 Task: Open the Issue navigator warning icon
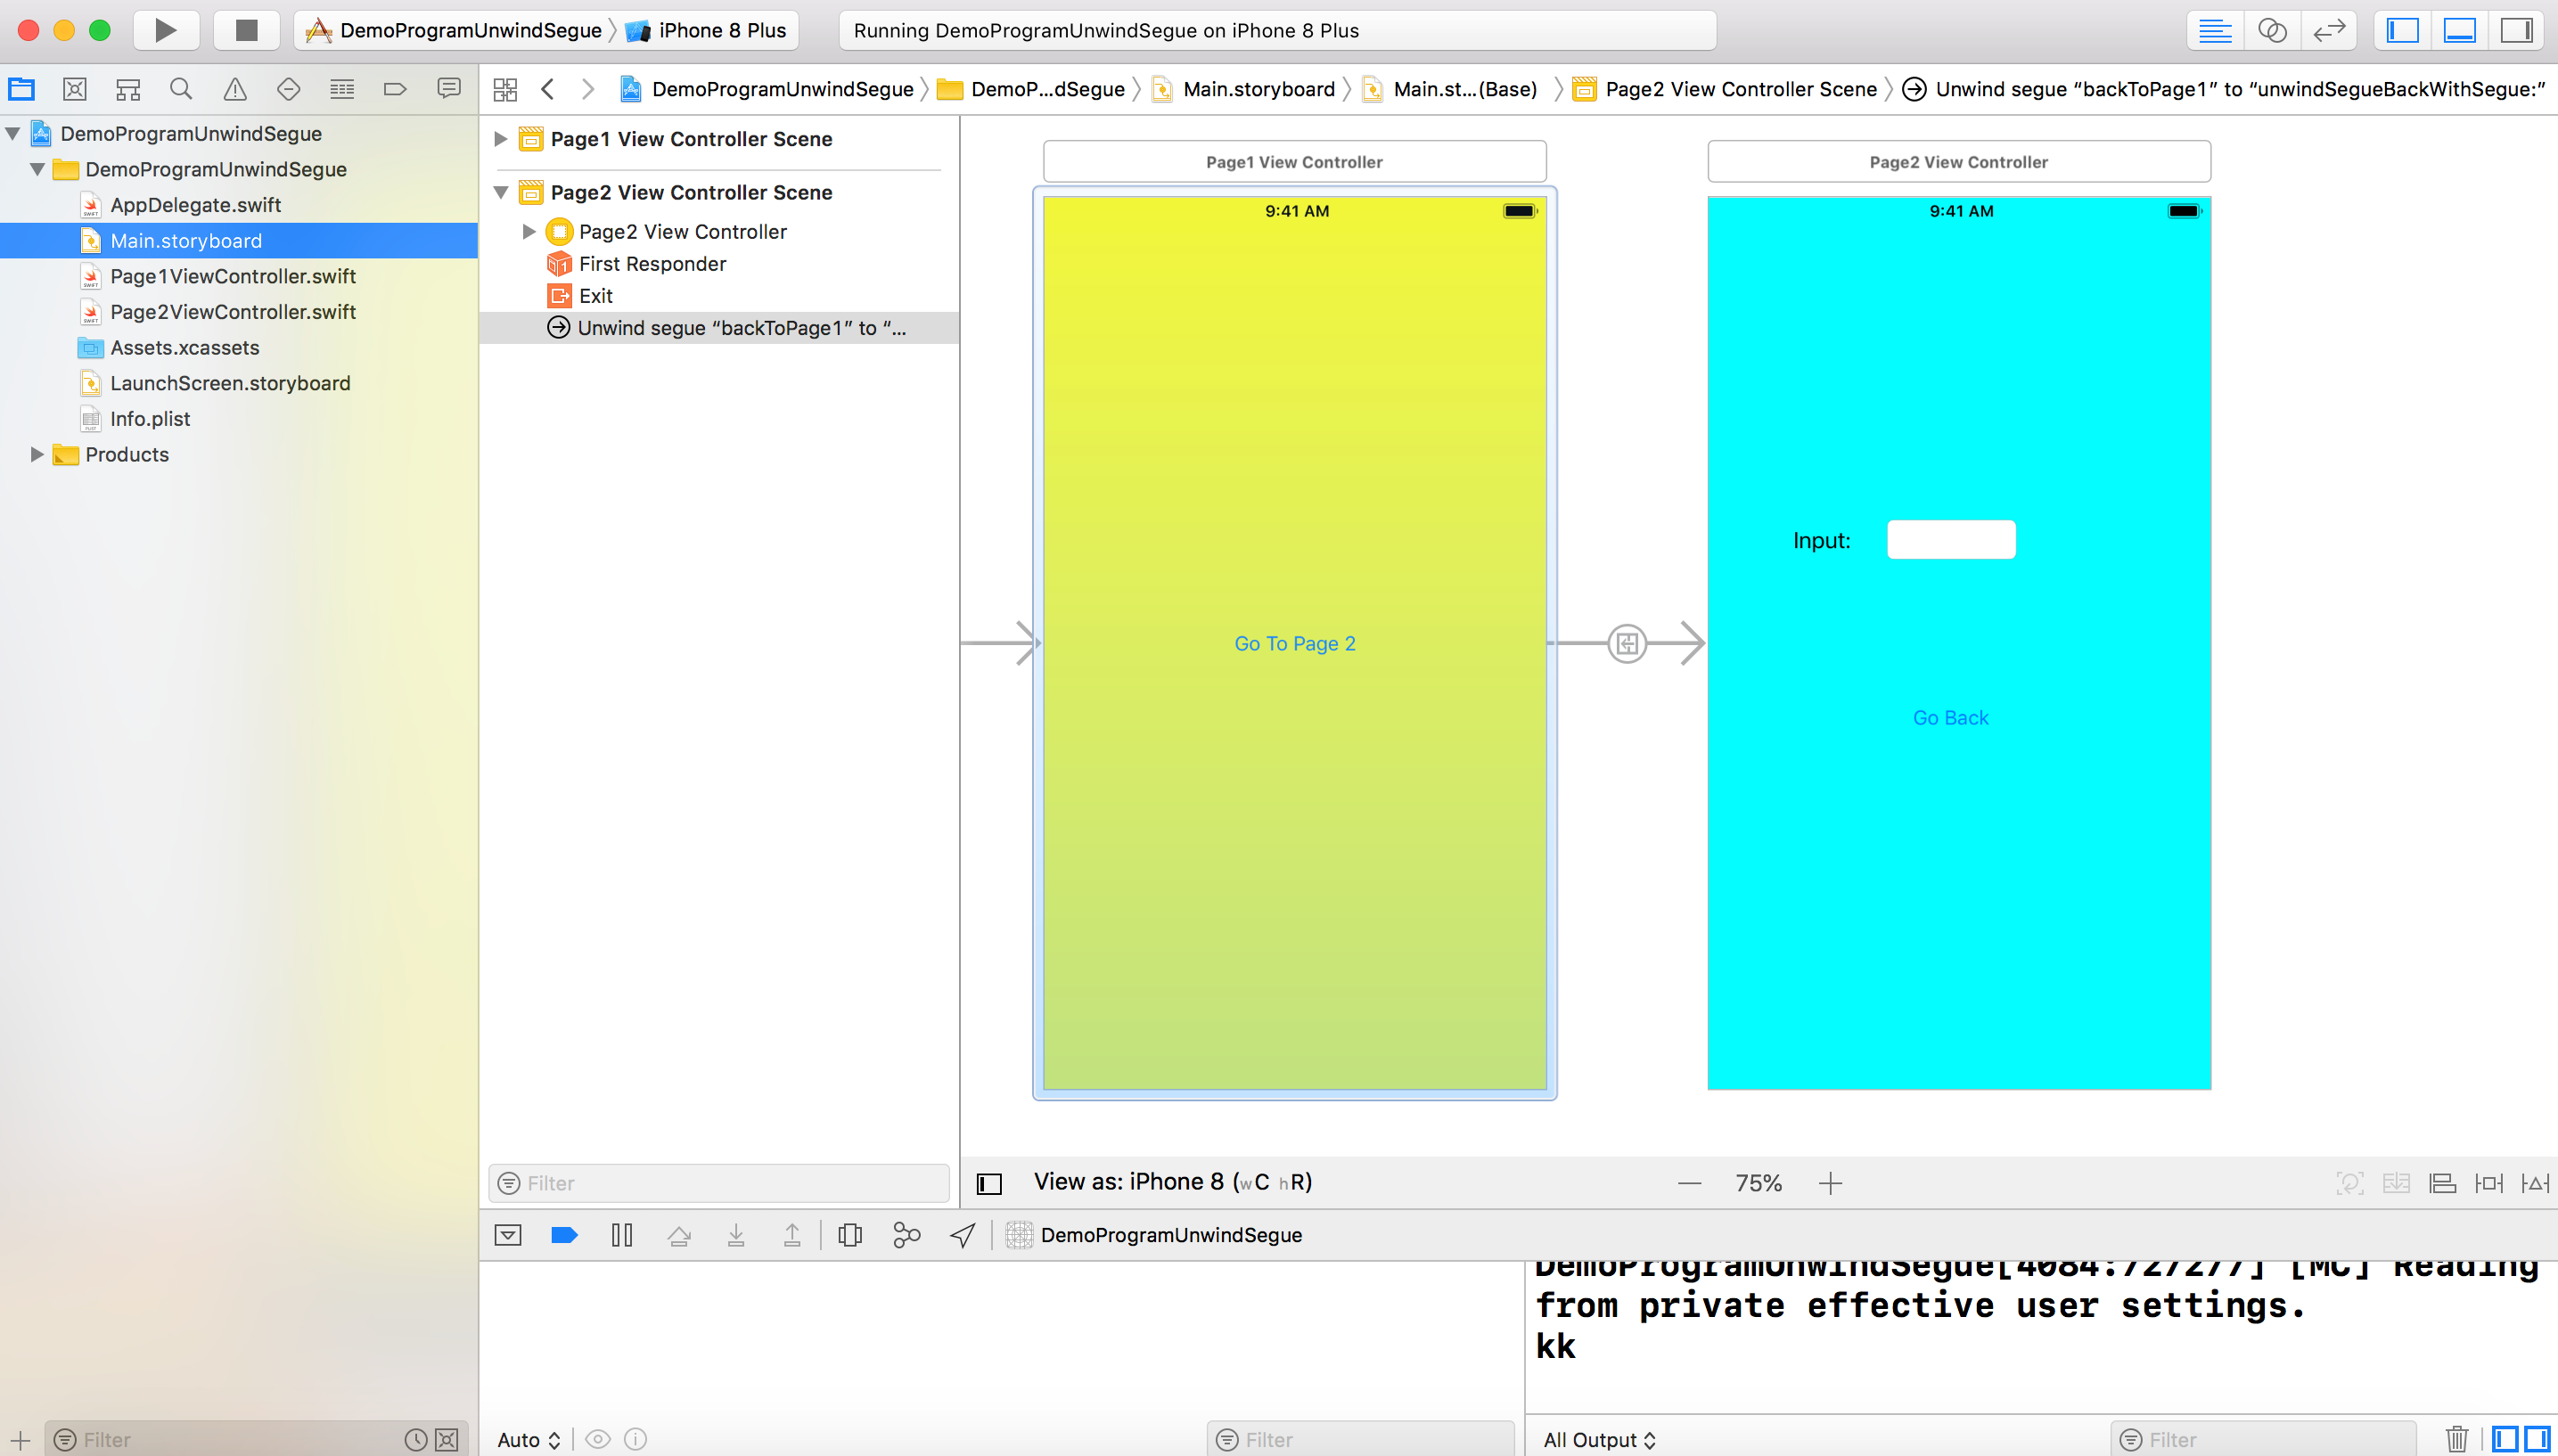[x=235, y=89]
